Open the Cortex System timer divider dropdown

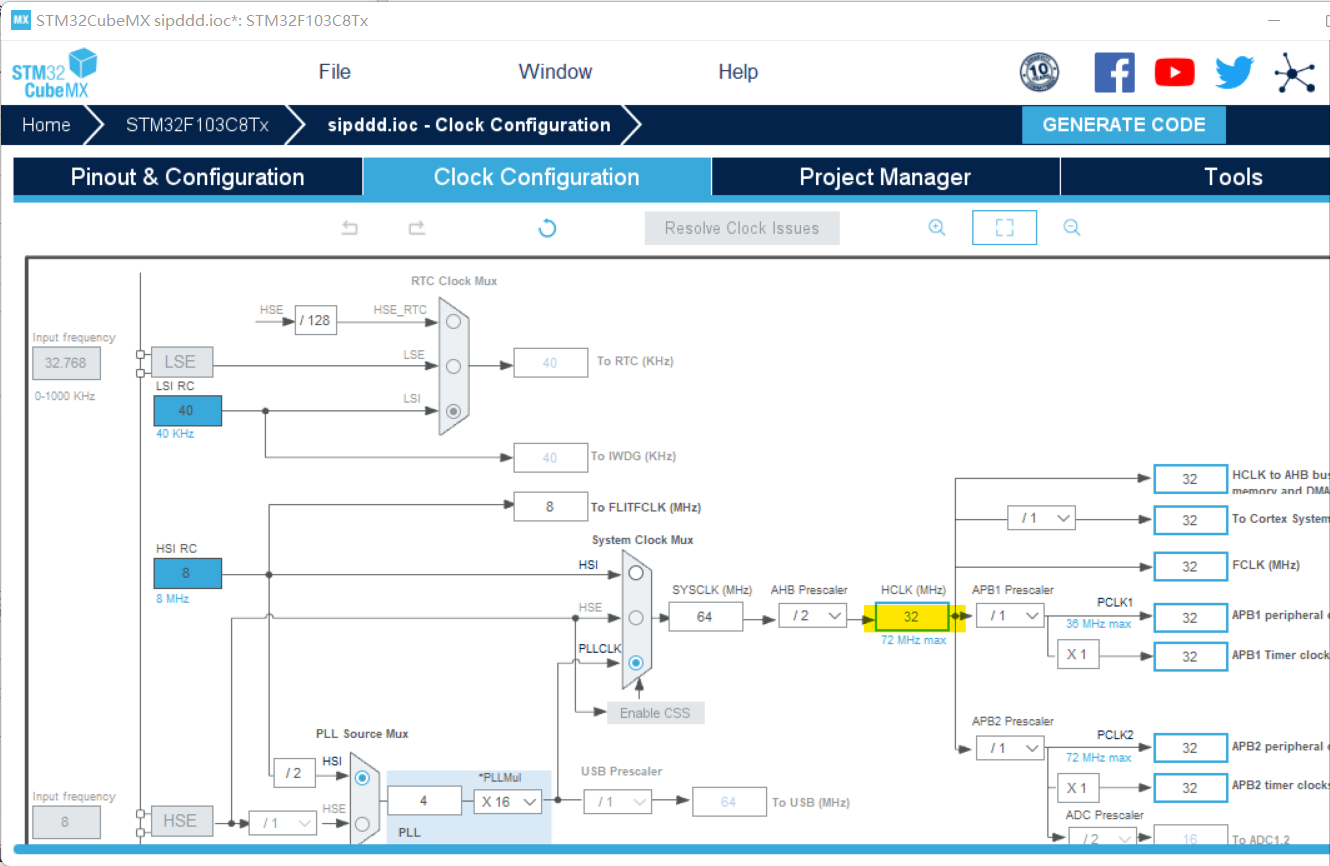pos(1041,518)
